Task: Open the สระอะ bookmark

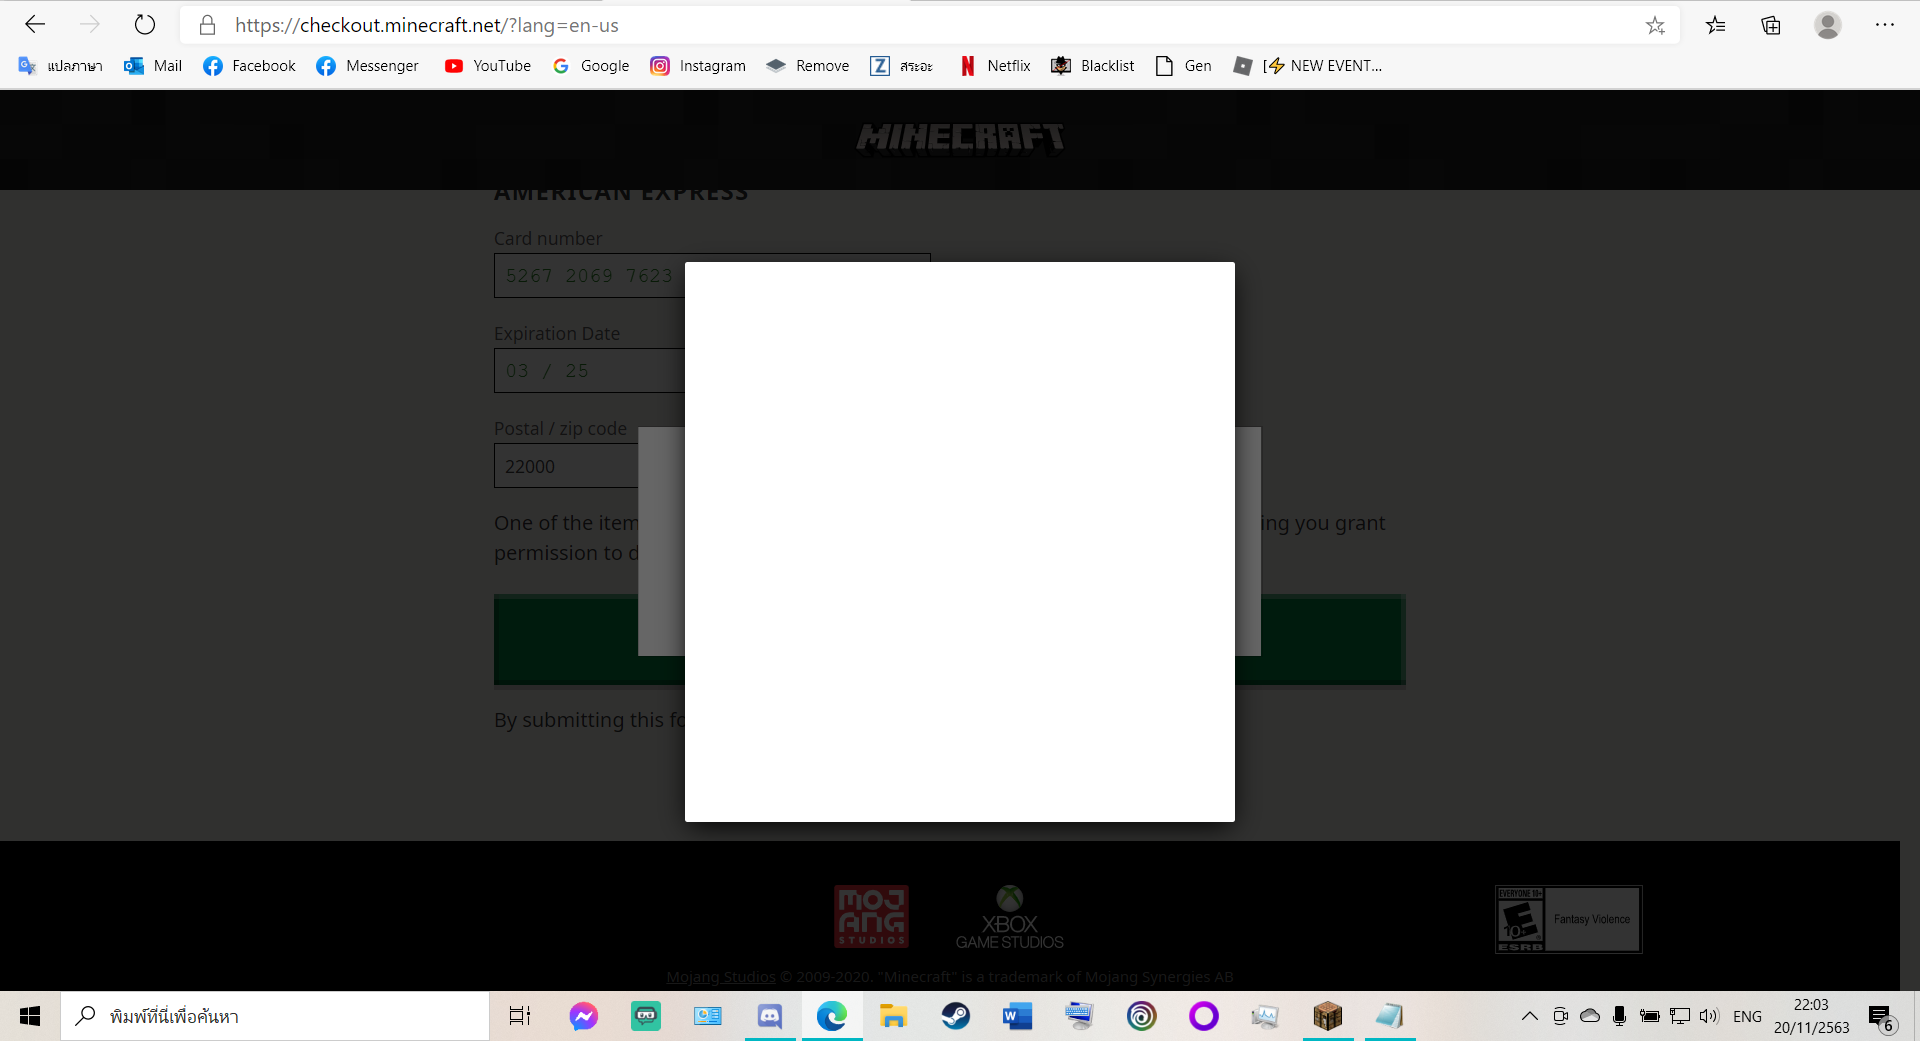Action: [901, 66]
